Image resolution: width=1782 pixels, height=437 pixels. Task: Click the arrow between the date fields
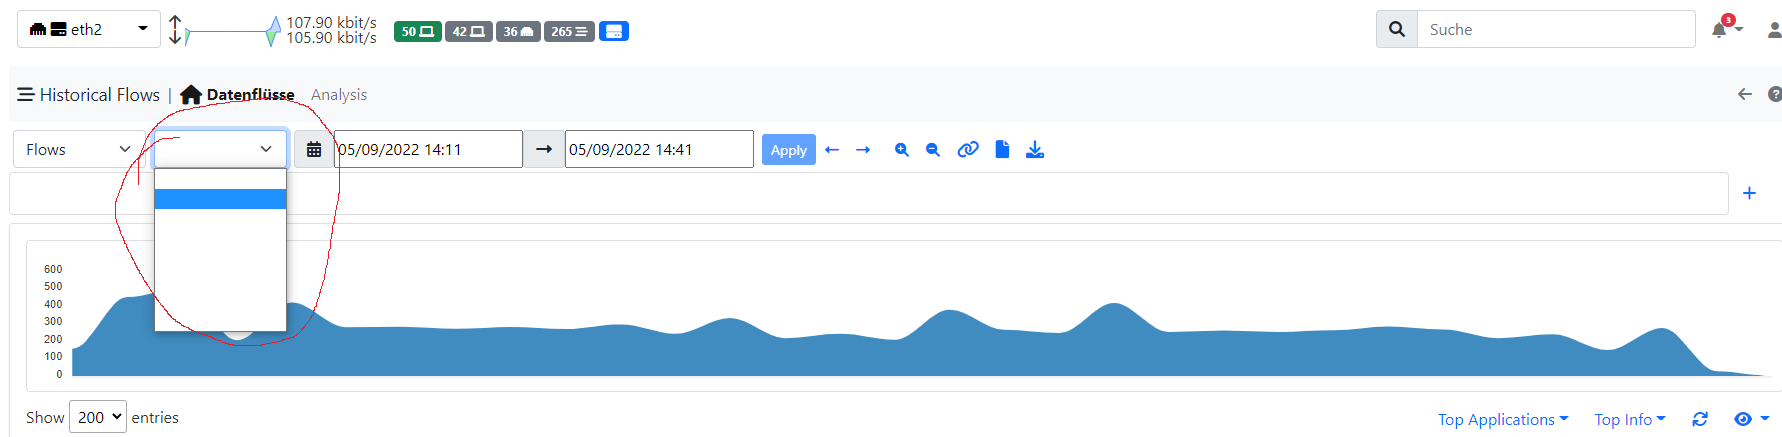[544, 149]
